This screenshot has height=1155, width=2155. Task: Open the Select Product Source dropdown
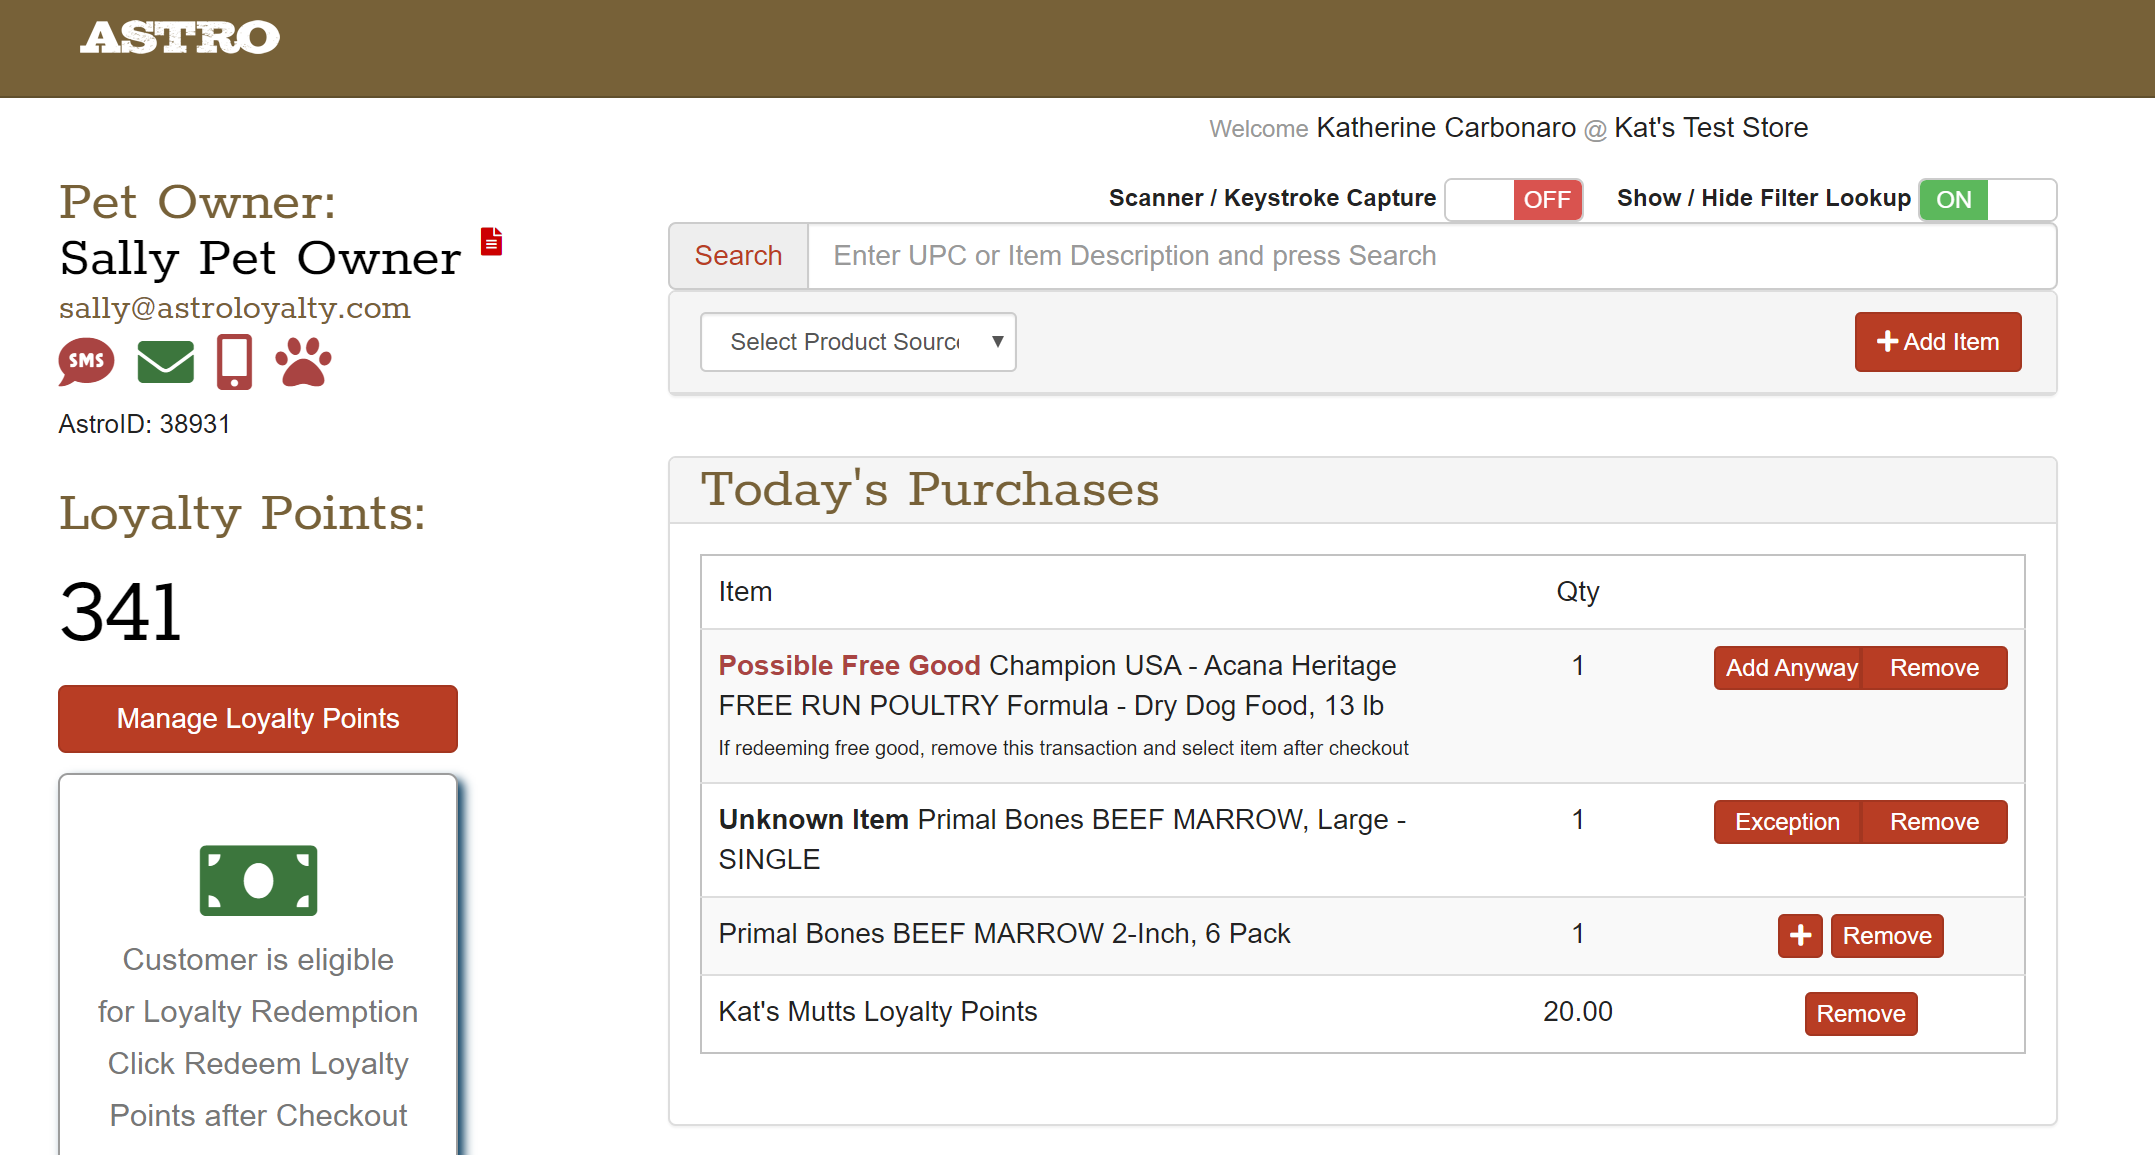pyautogui.click(x=858, y=342)
